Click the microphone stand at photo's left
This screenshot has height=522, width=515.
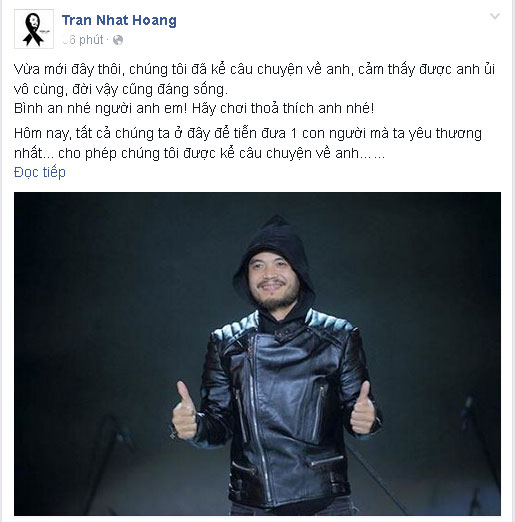point(110,463)
